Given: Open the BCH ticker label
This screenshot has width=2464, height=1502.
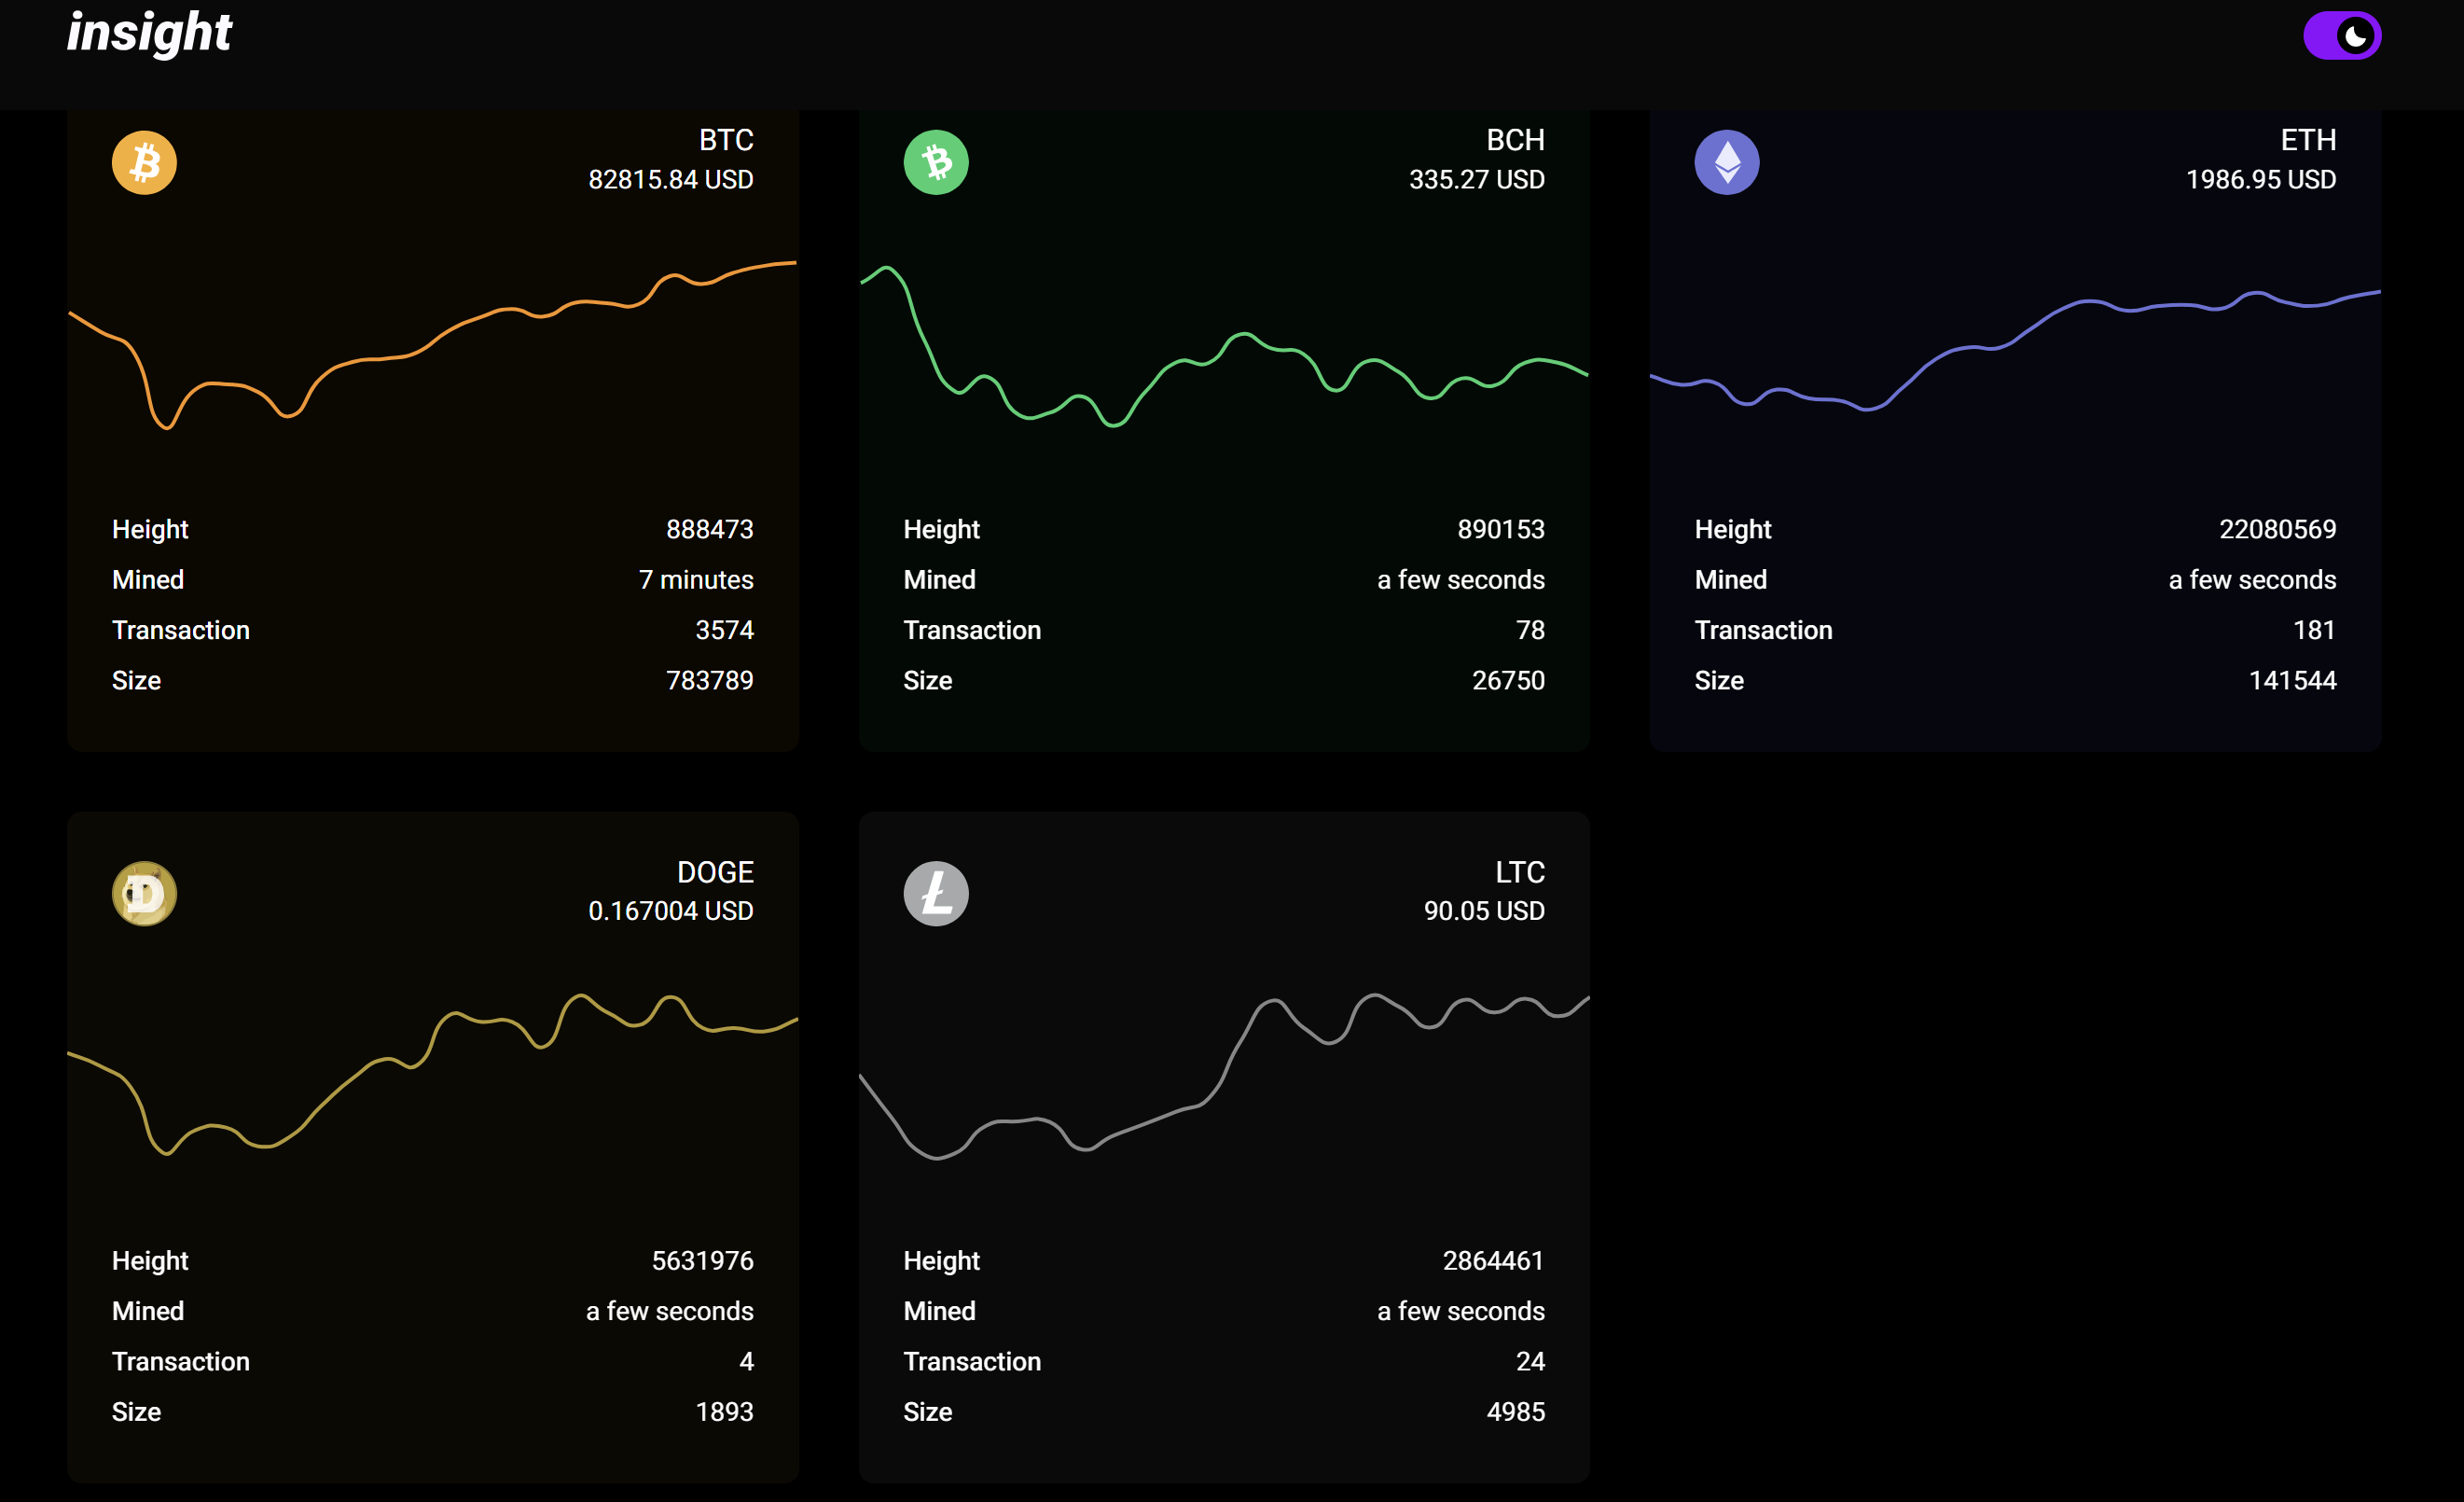Looking at the screenshot, I should coord(1515,140).
